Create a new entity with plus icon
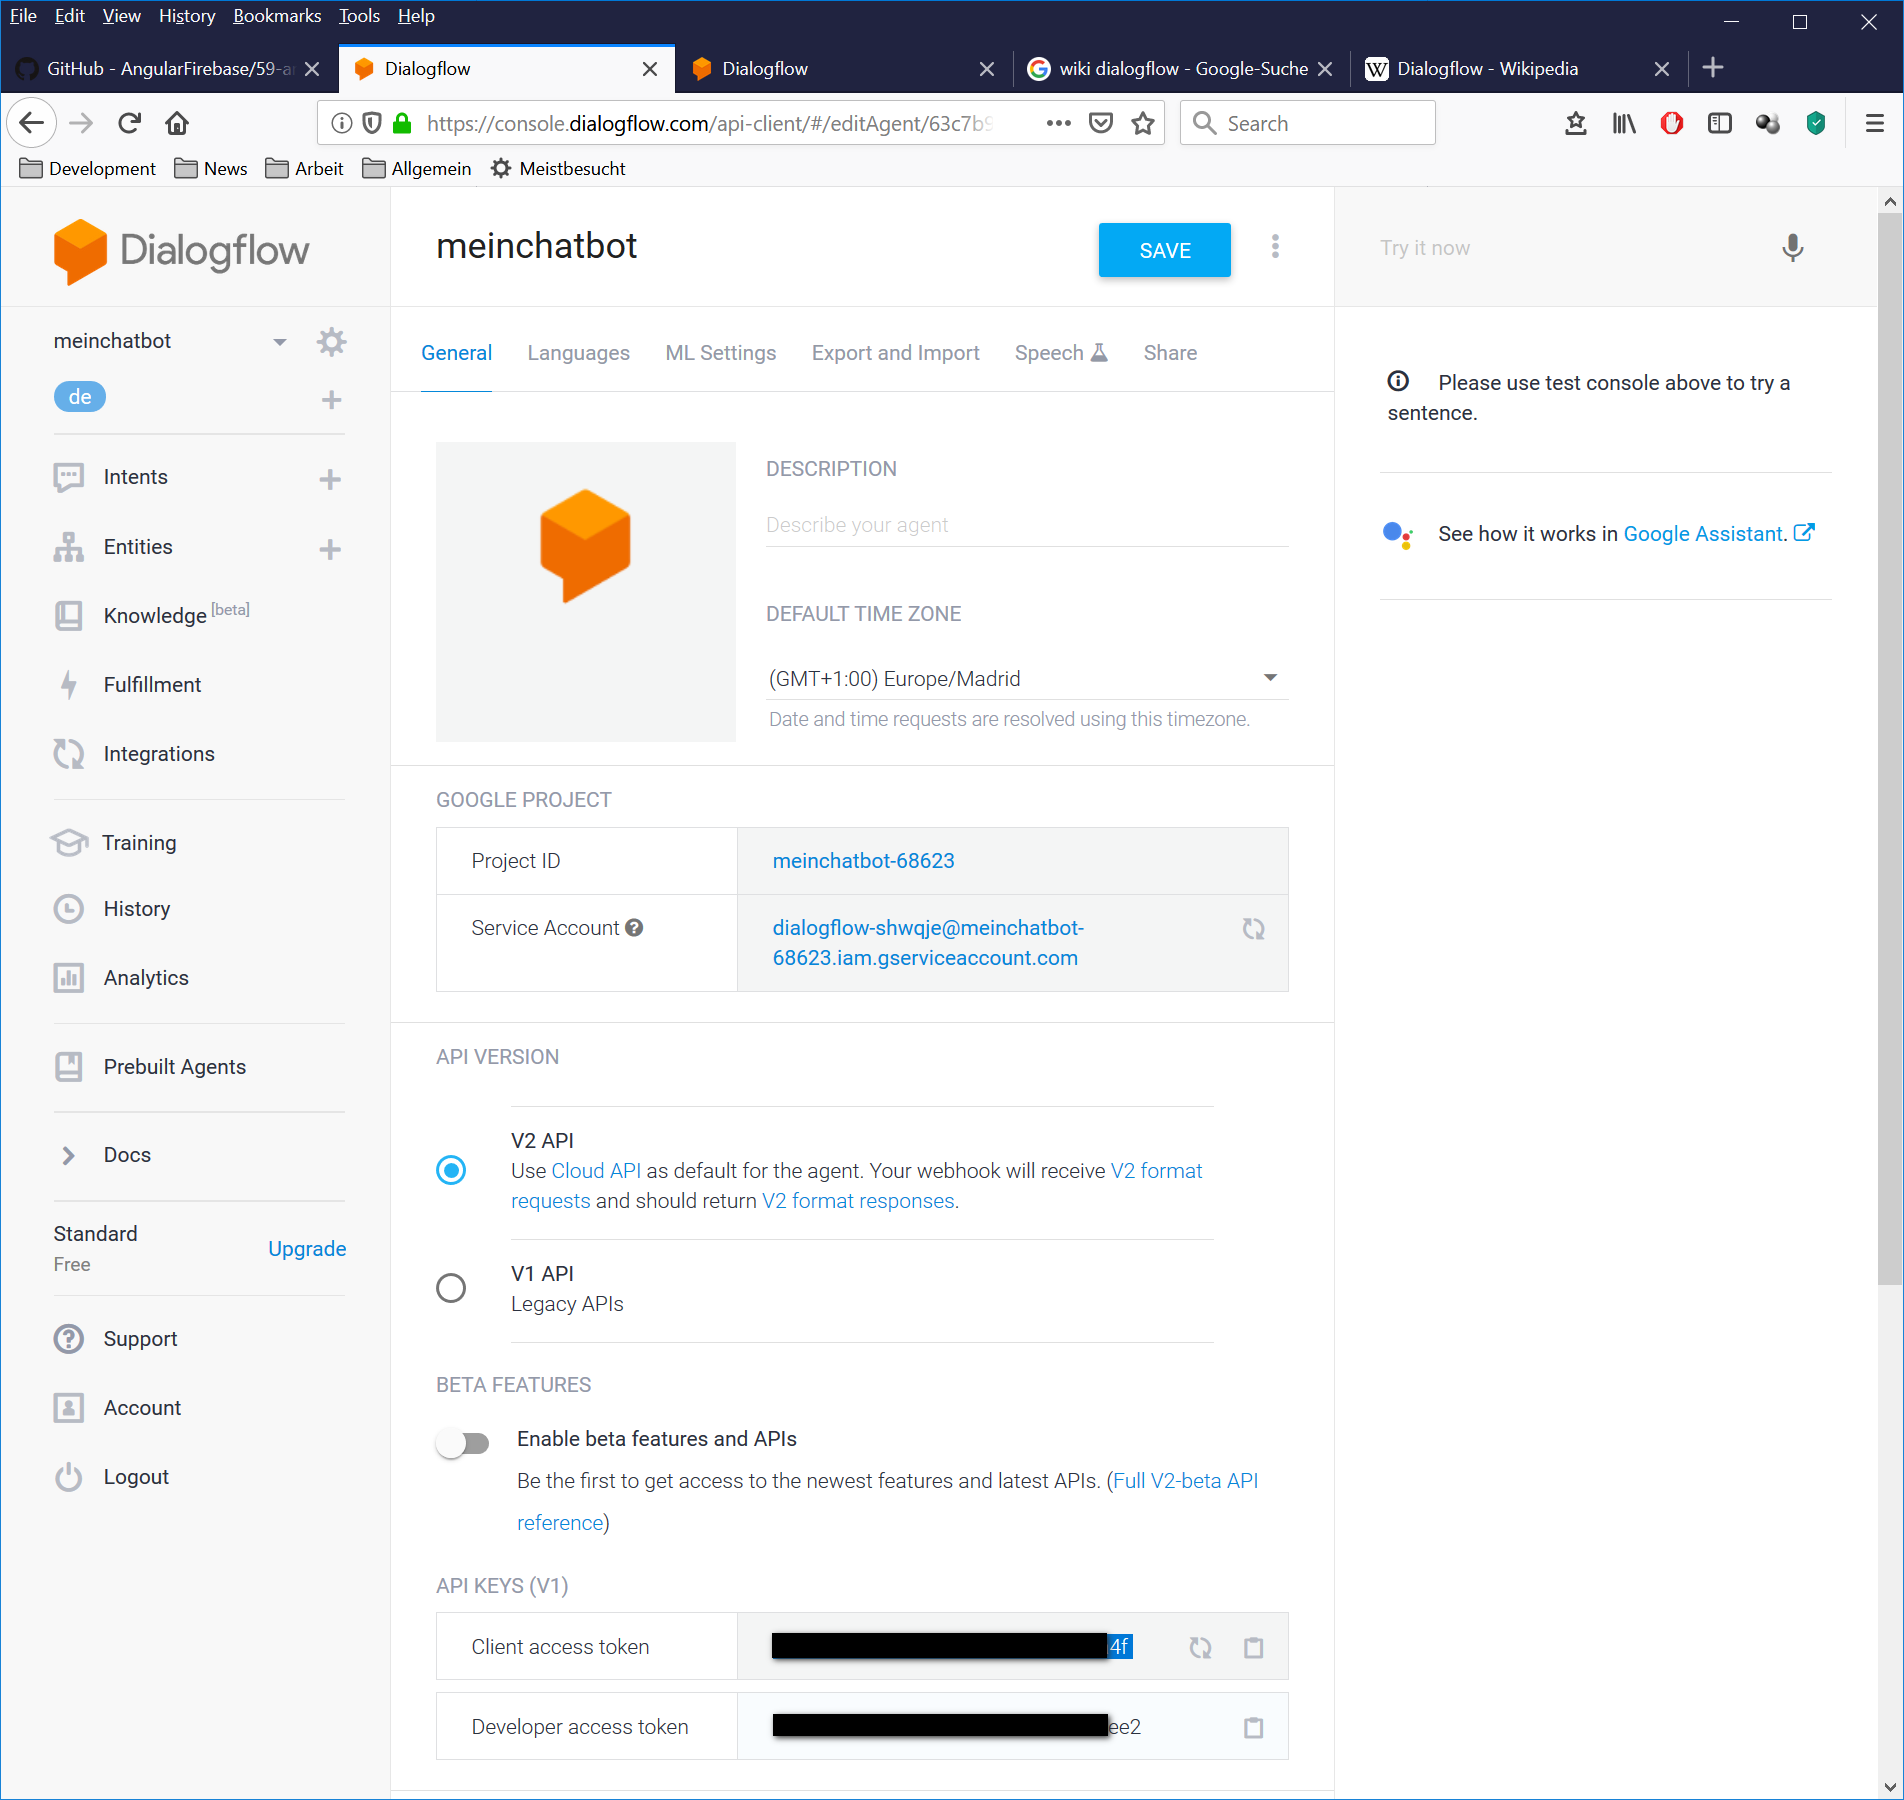This screenshot has width=1904, height=1800. (330, 549)
